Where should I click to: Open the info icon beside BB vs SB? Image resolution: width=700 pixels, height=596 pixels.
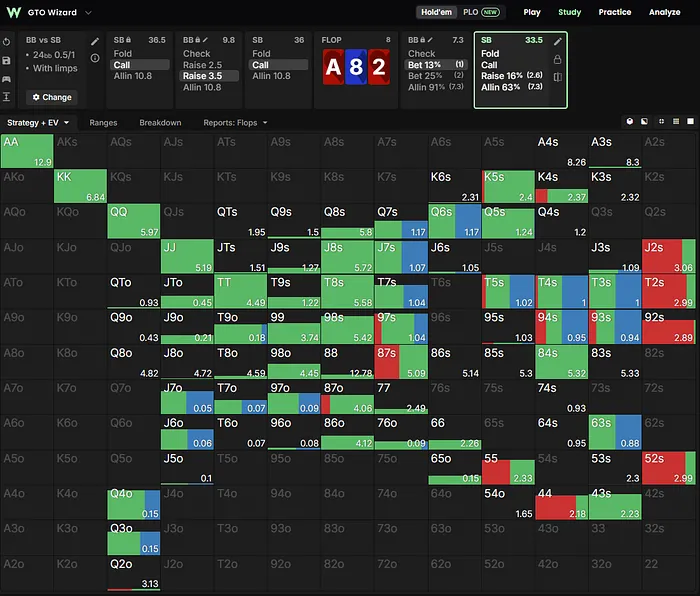(x=95, y=58)
